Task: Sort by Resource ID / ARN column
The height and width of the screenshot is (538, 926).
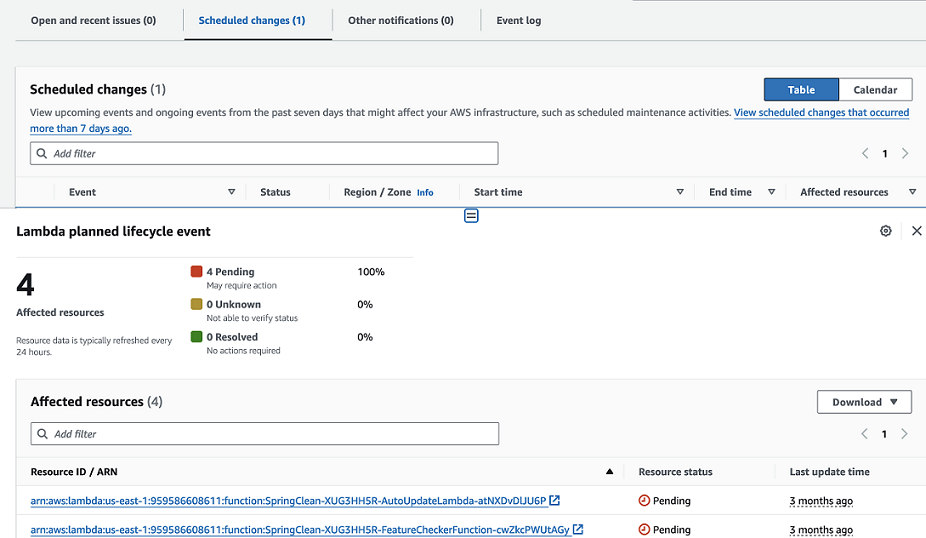Action: coord(609,472)
